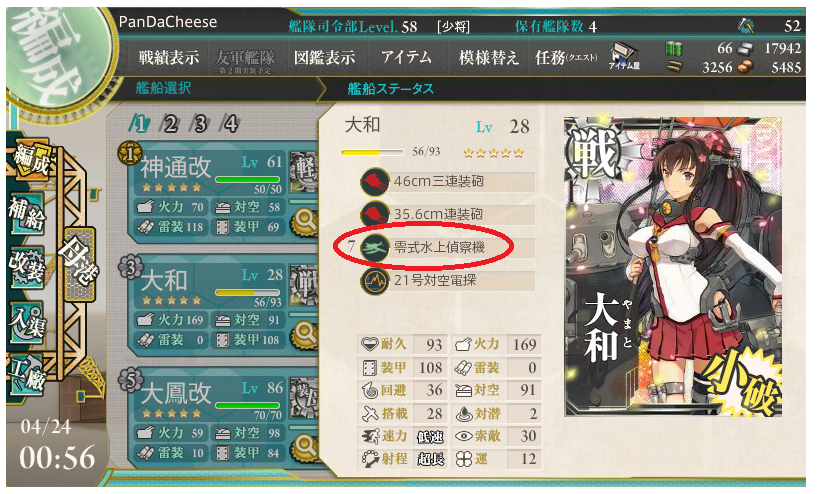Click the 21号対空電探 radar equipment icon

point(375,281)
